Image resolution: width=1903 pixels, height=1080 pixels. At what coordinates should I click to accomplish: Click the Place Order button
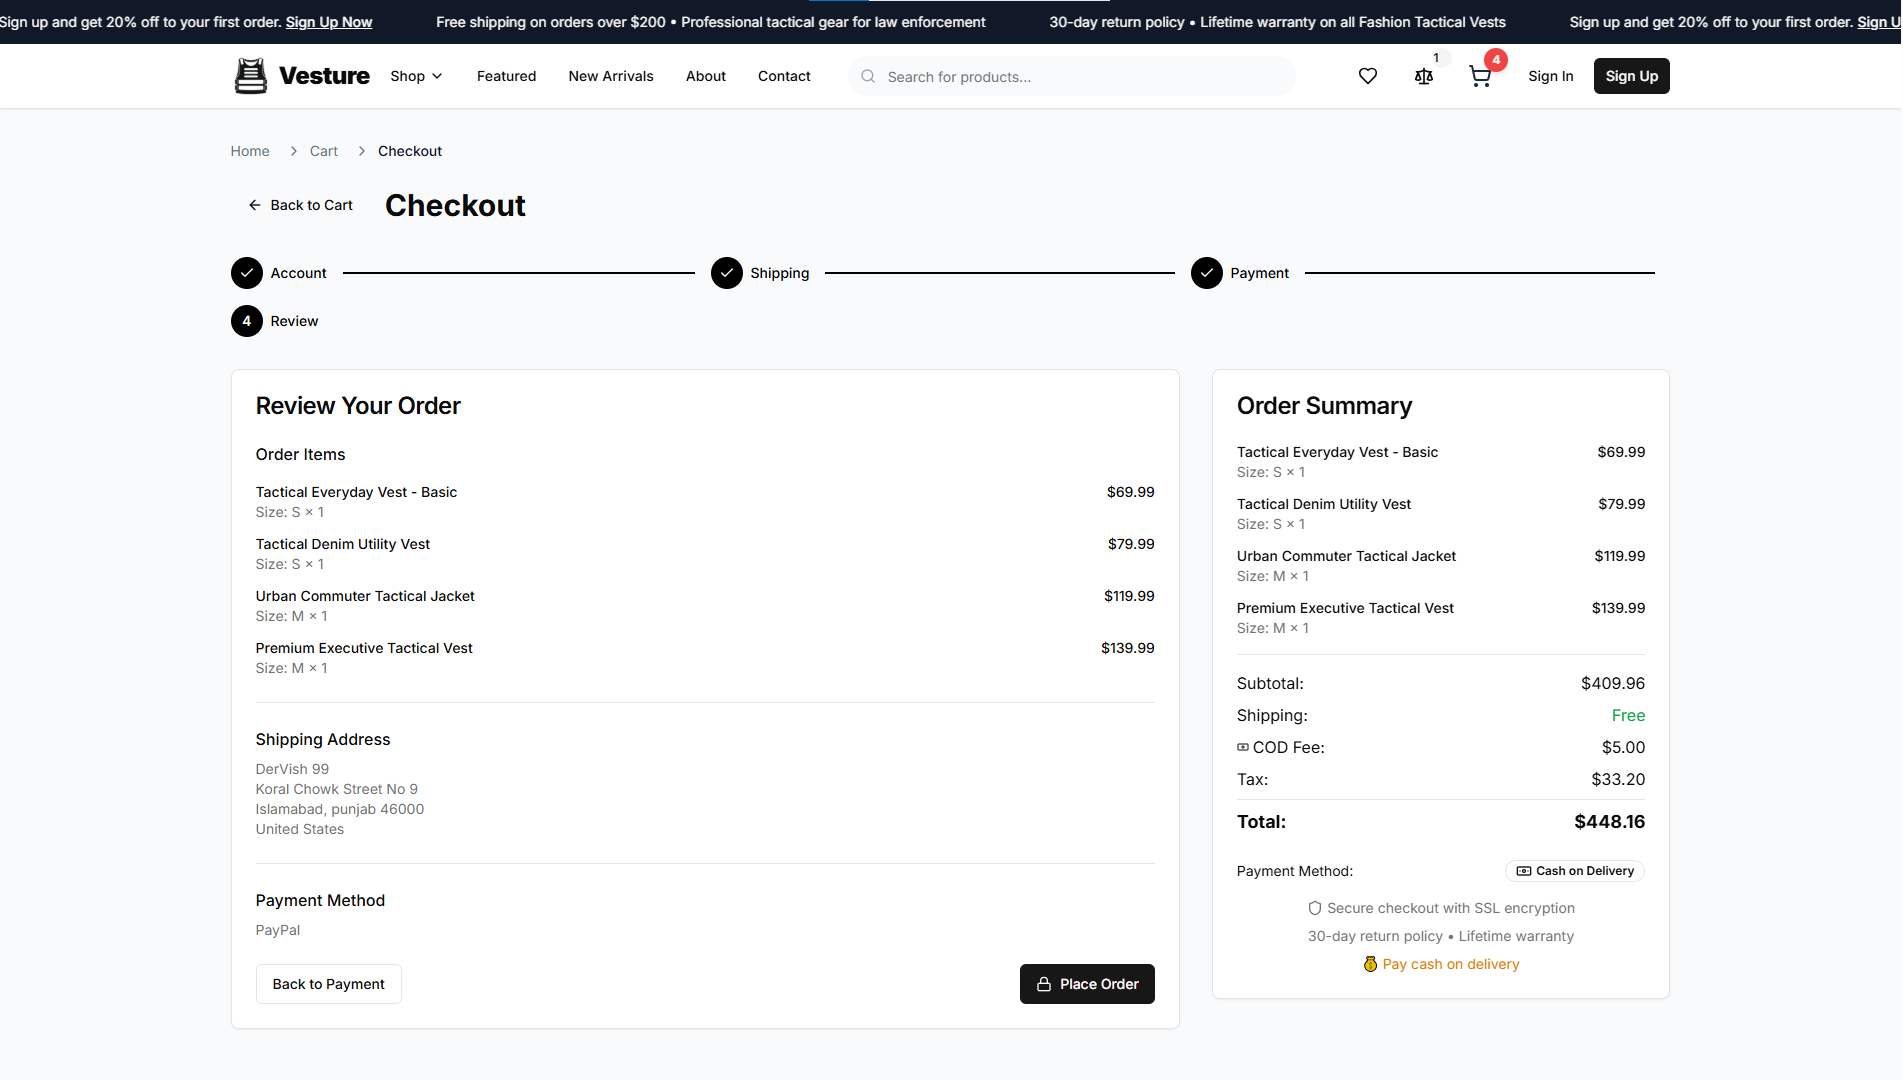point(1087,984)
